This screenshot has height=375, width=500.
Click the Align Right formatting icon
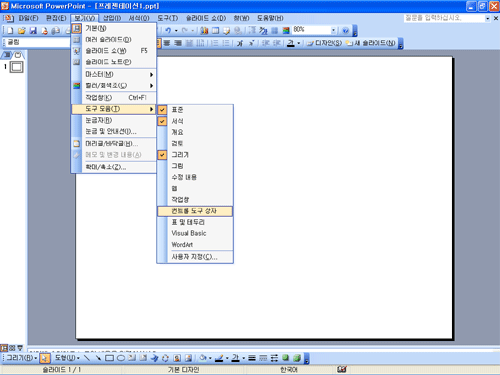178,43
